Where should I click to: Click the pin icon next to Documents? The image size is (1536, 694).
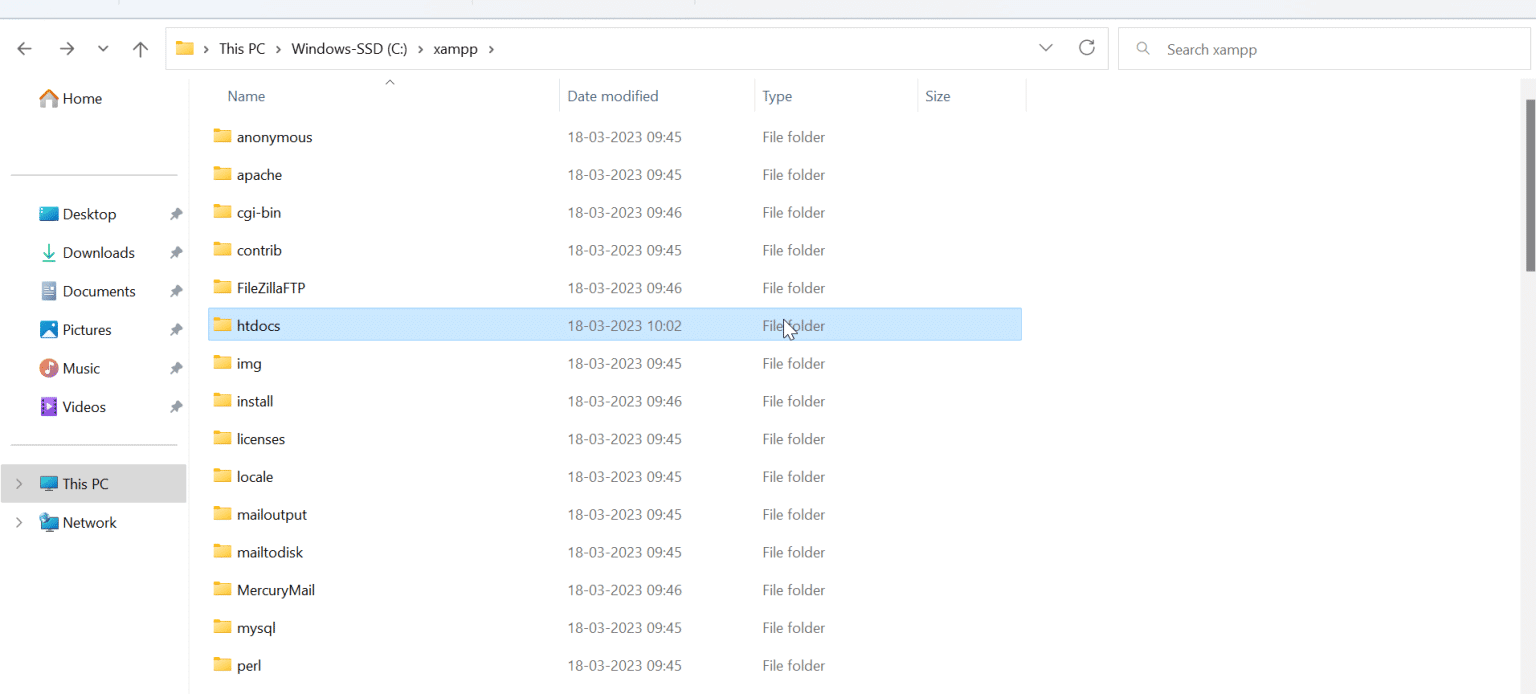pyautogui.click(x=175, y=291)
